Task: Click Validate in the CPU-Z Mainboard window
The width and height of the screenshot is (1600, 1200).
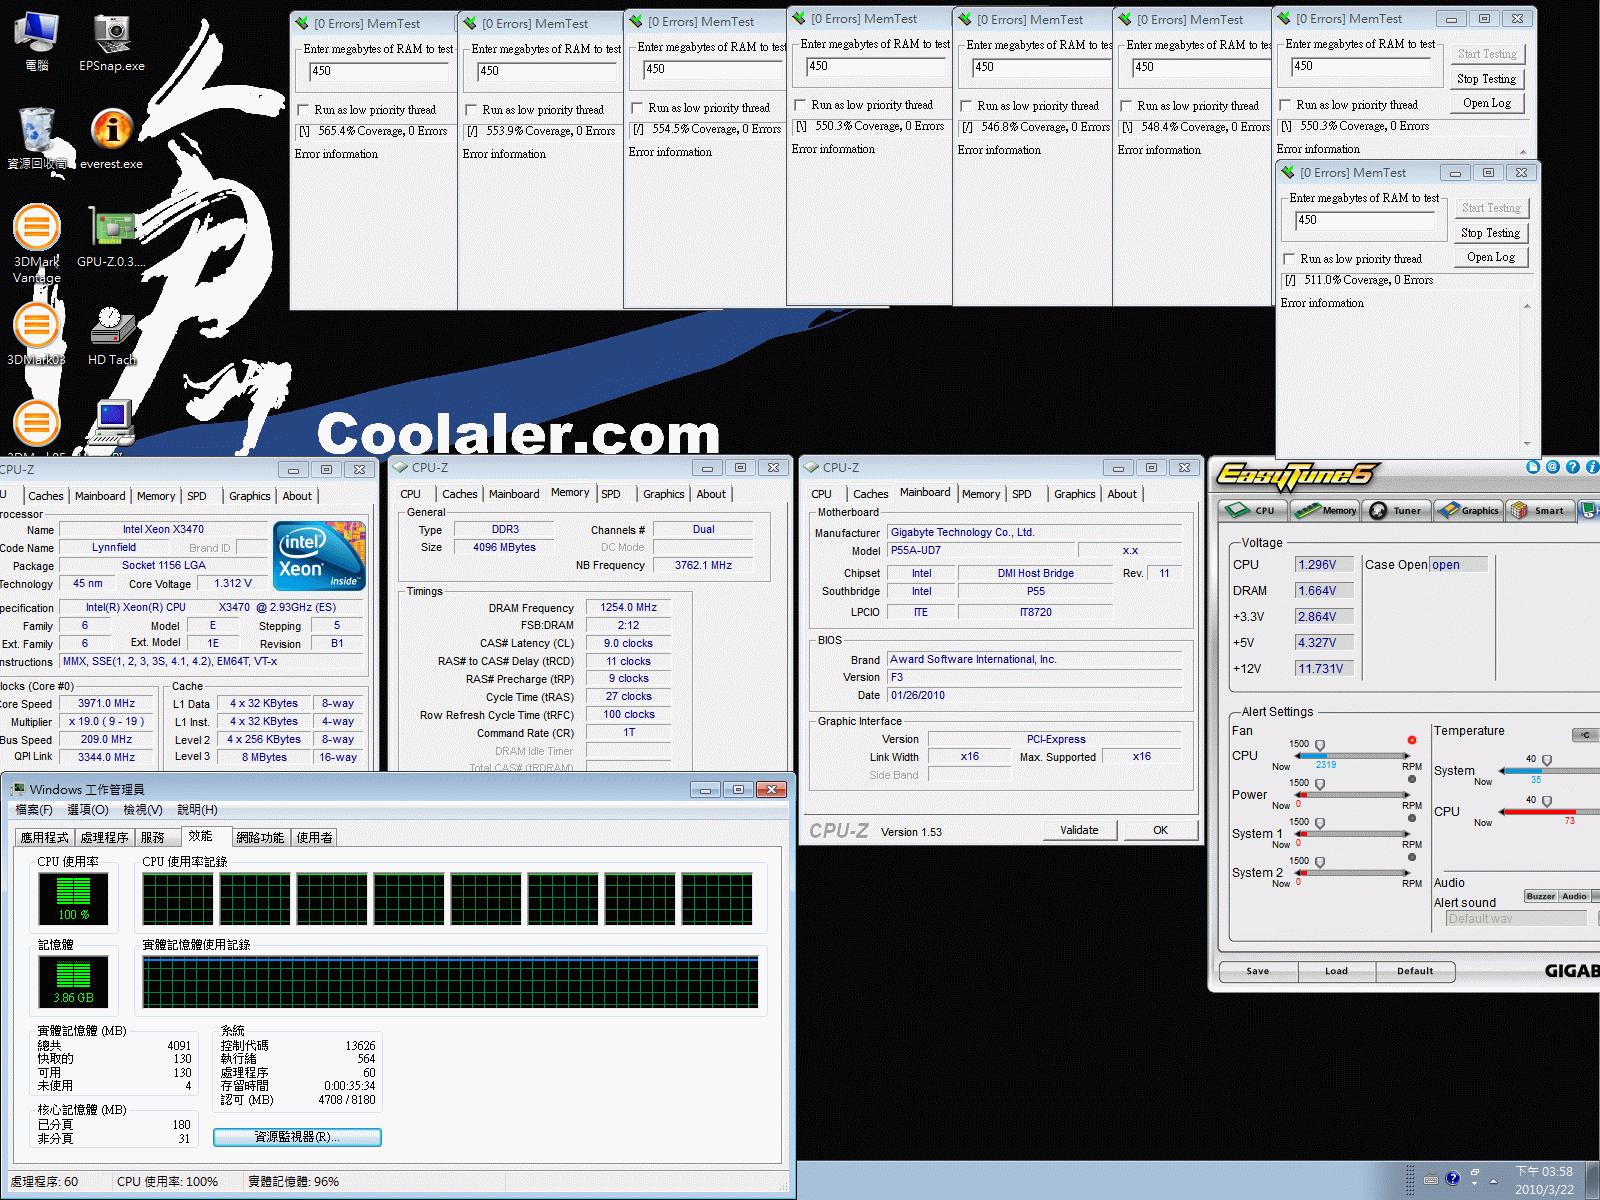Action: point(1079,830)
